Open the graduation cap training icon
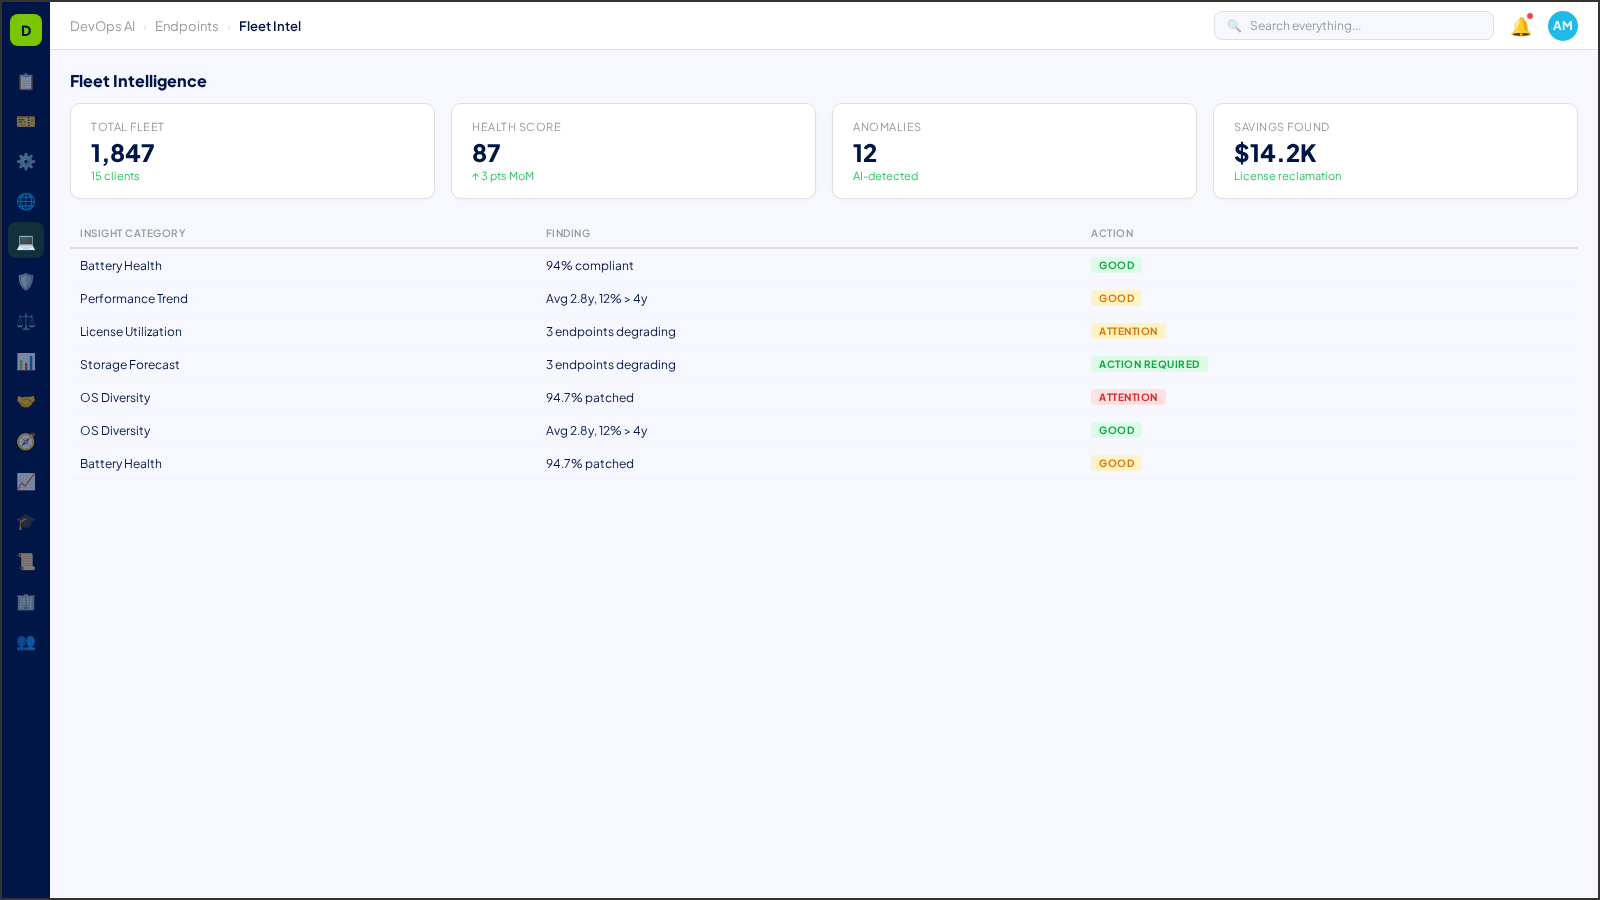Viewport: 1600px width, 900px height. 26,521
